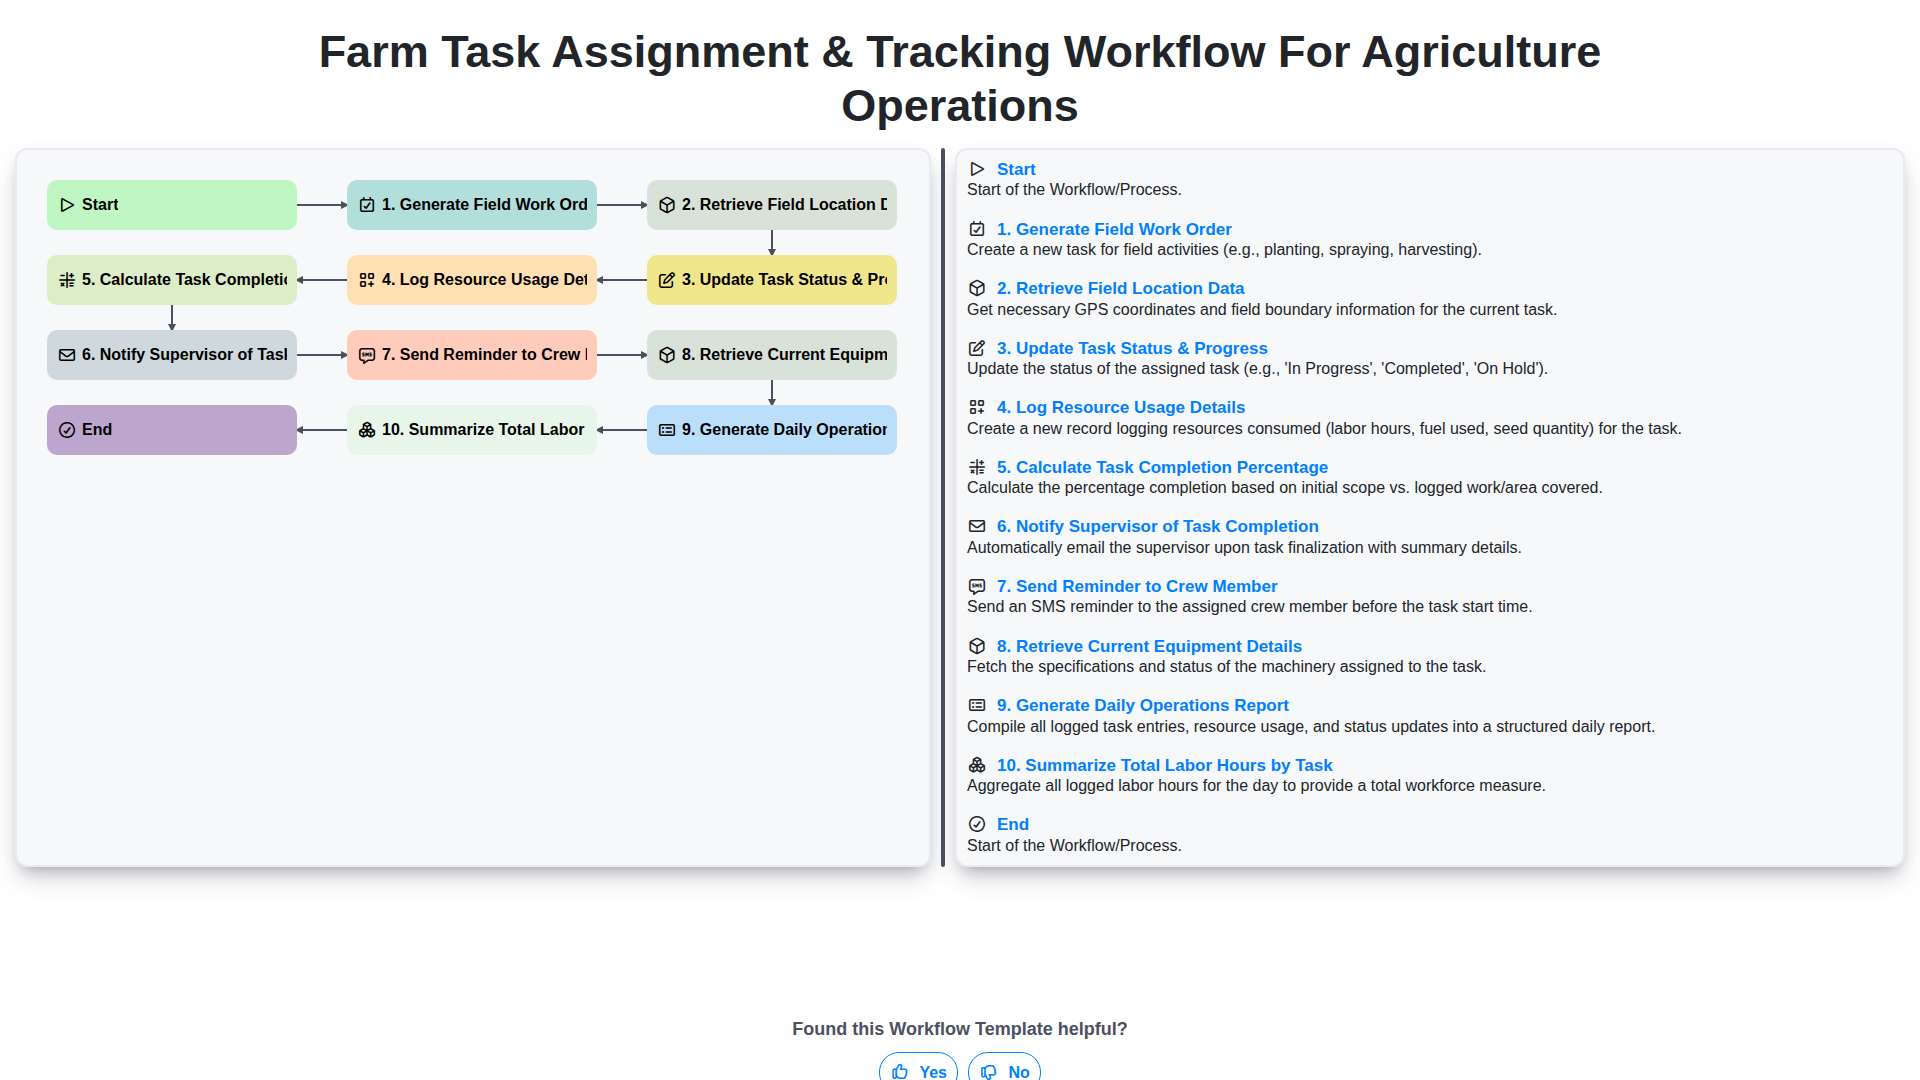Viewport: 1920px width, 1080px height.
Task: Click the No feedback button
Action: click(x=1003, y=1071)
